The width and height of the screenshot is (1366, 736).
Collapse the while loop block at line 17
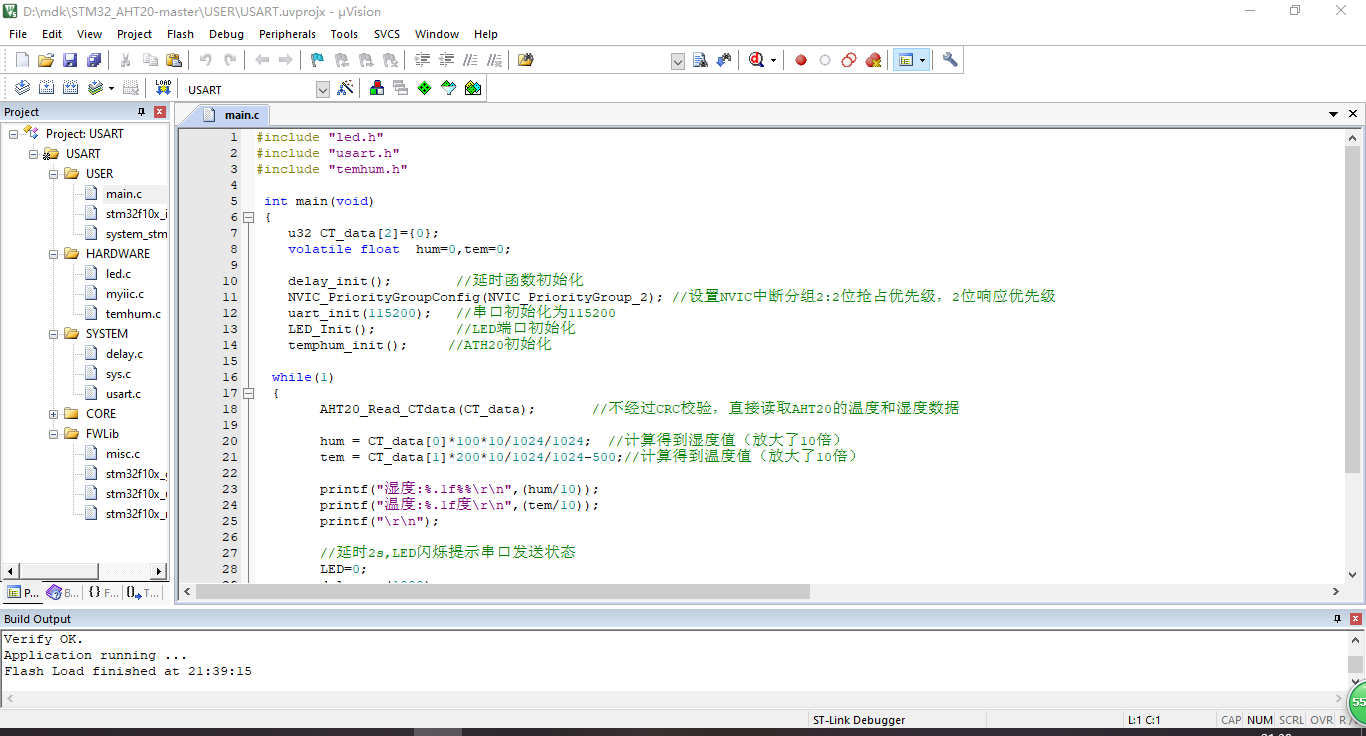(x=247, y=393)
